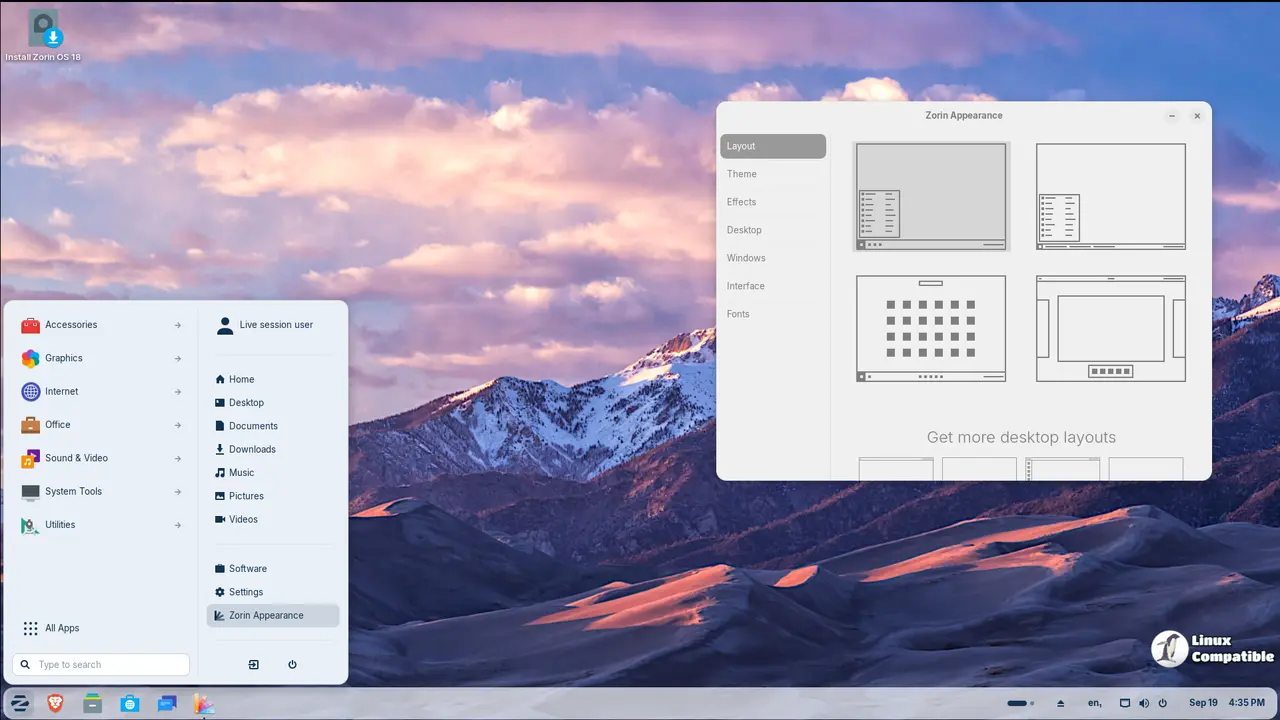1280x720 pixels.
Task: Click the Software shopping-bag icon in the menu
Action: click(x=220, y=568)
